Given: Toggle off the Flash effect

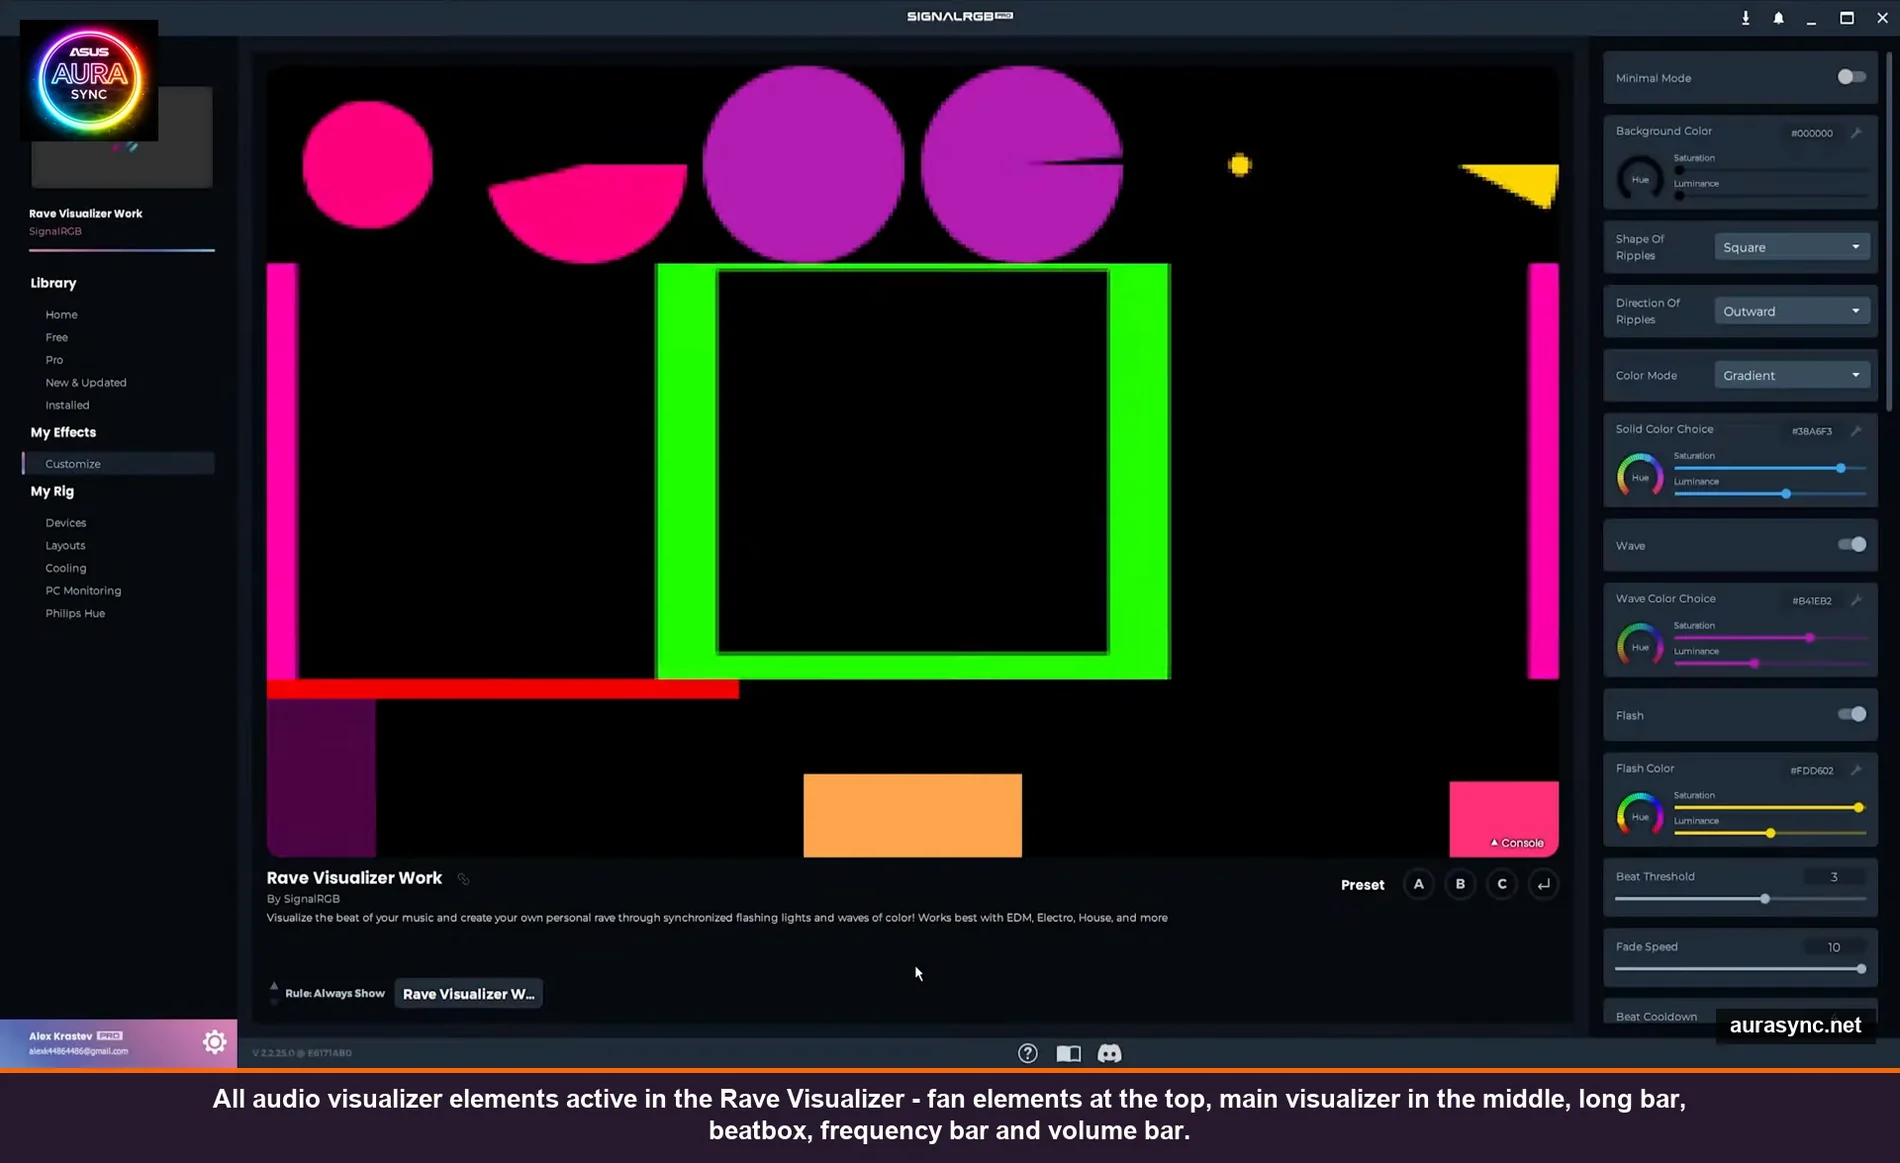Looking at the screenshot, I should [1851, 714].
